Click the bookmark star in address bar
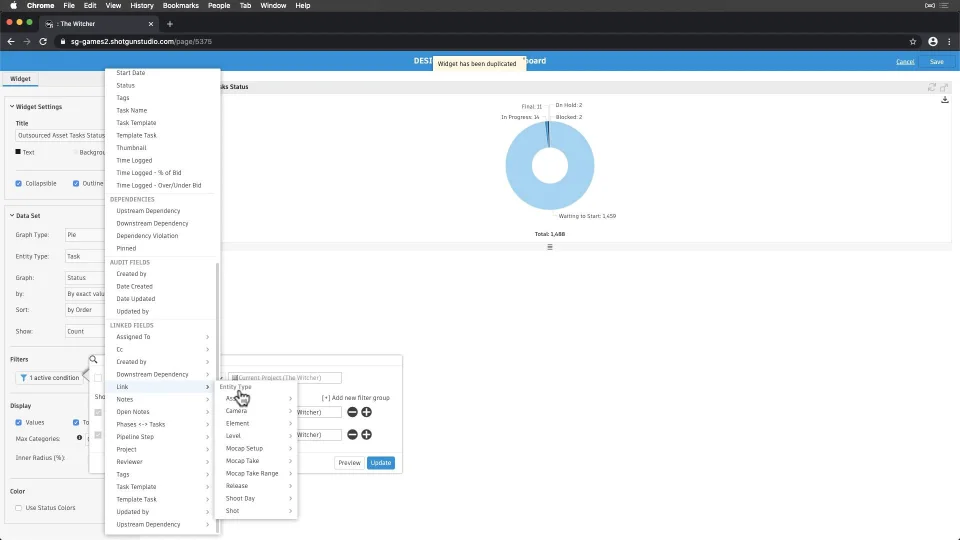960x540 pixels. click(x=913, y=42)
